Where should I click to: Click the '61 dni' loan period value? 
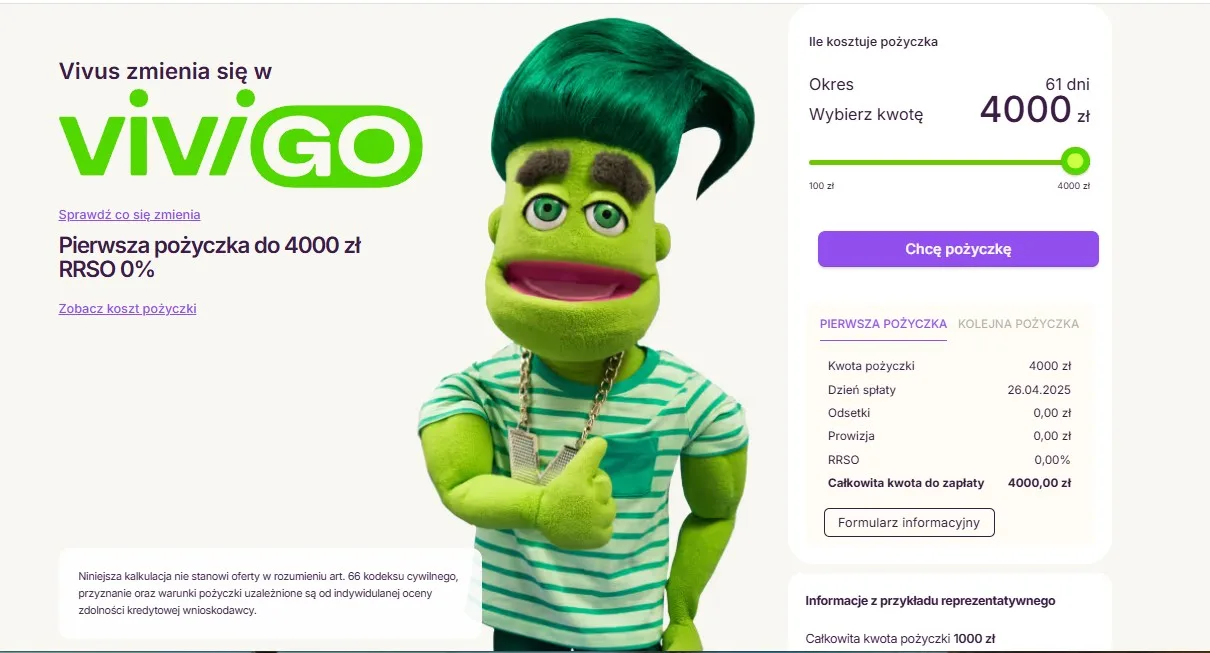click(x=1067, y=84)
